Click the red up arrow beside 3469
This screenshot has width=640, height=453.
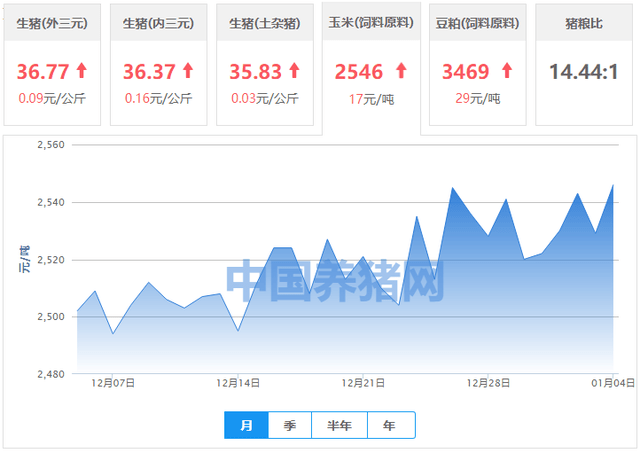pos(507,70)
